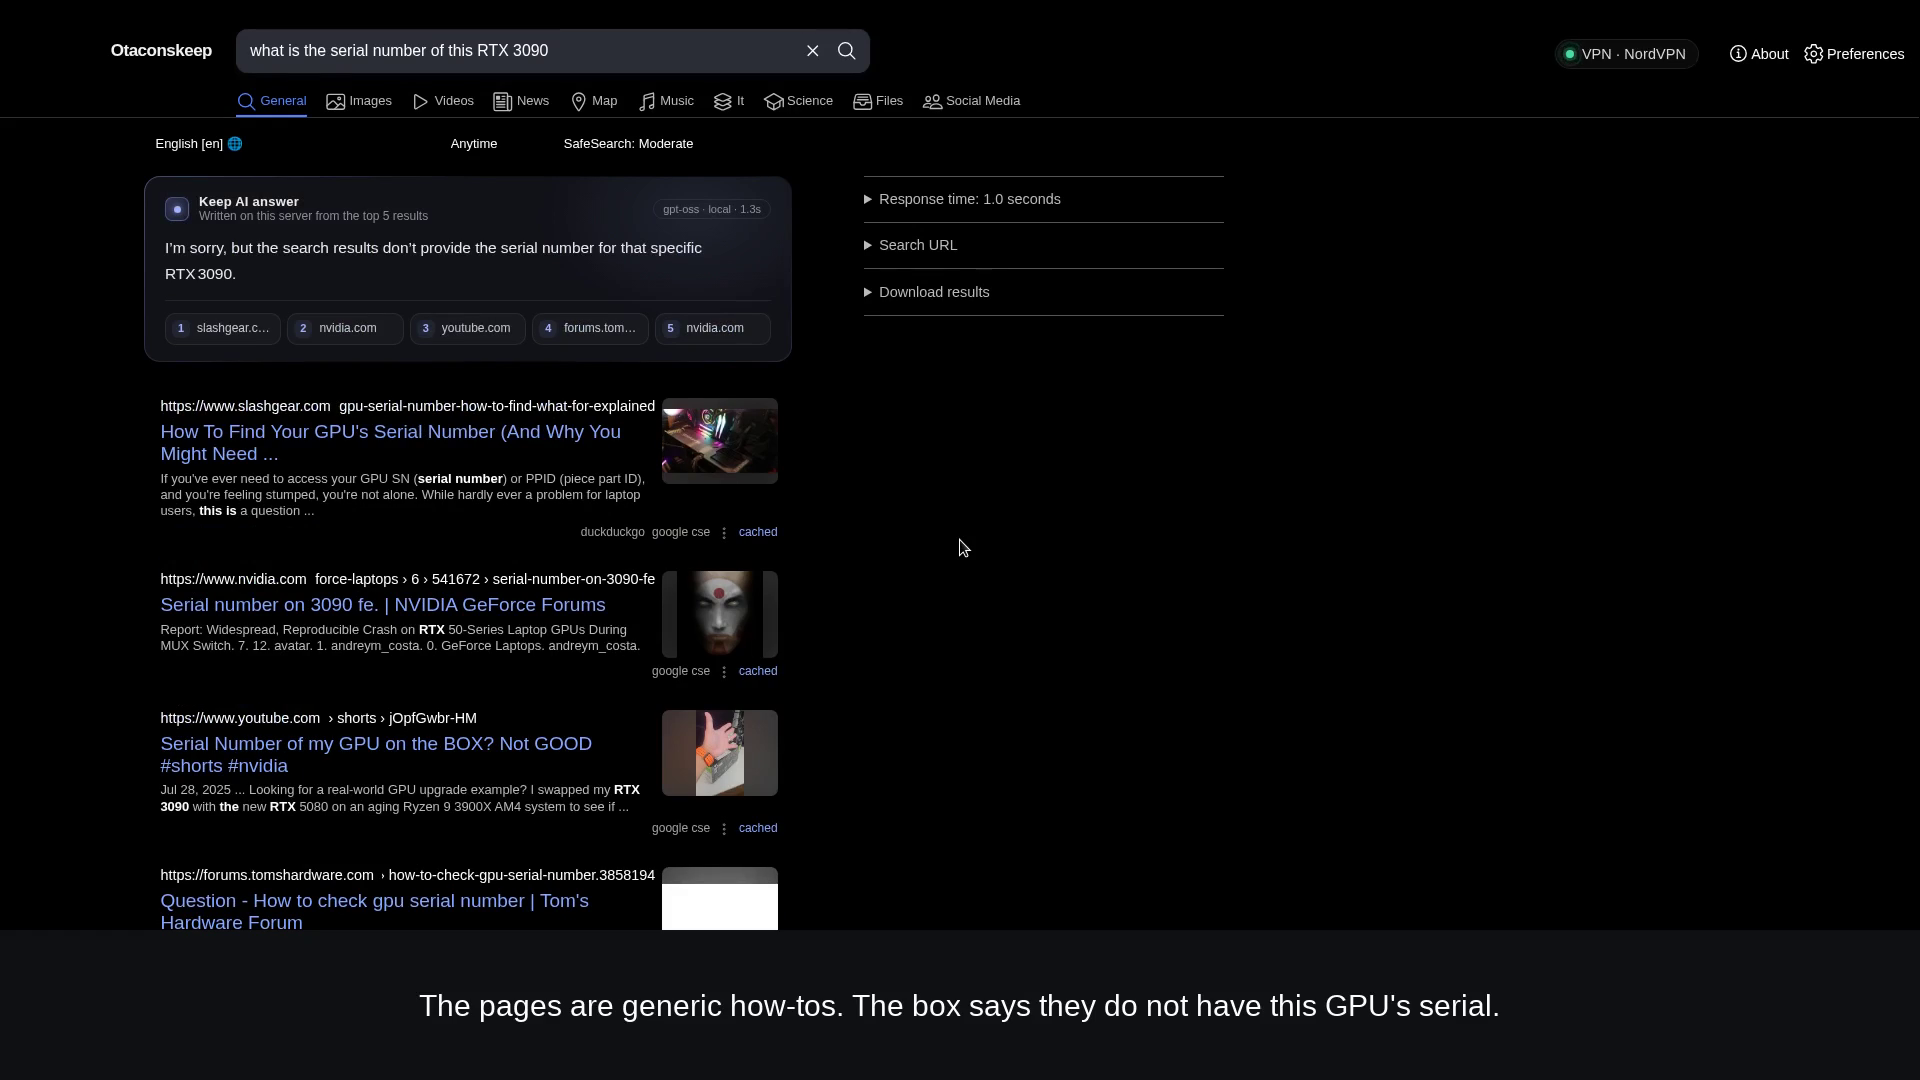Click the forums.tomshardware.com result URL
Screen dimensions: 1920x1080
(408, 875)
